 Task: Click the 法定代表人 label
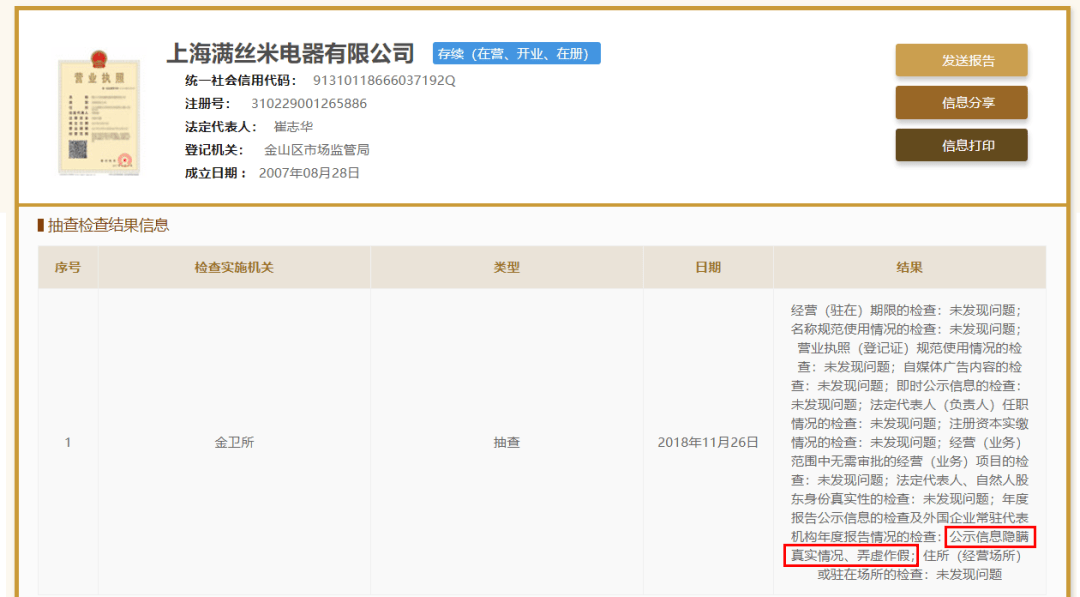220,127
